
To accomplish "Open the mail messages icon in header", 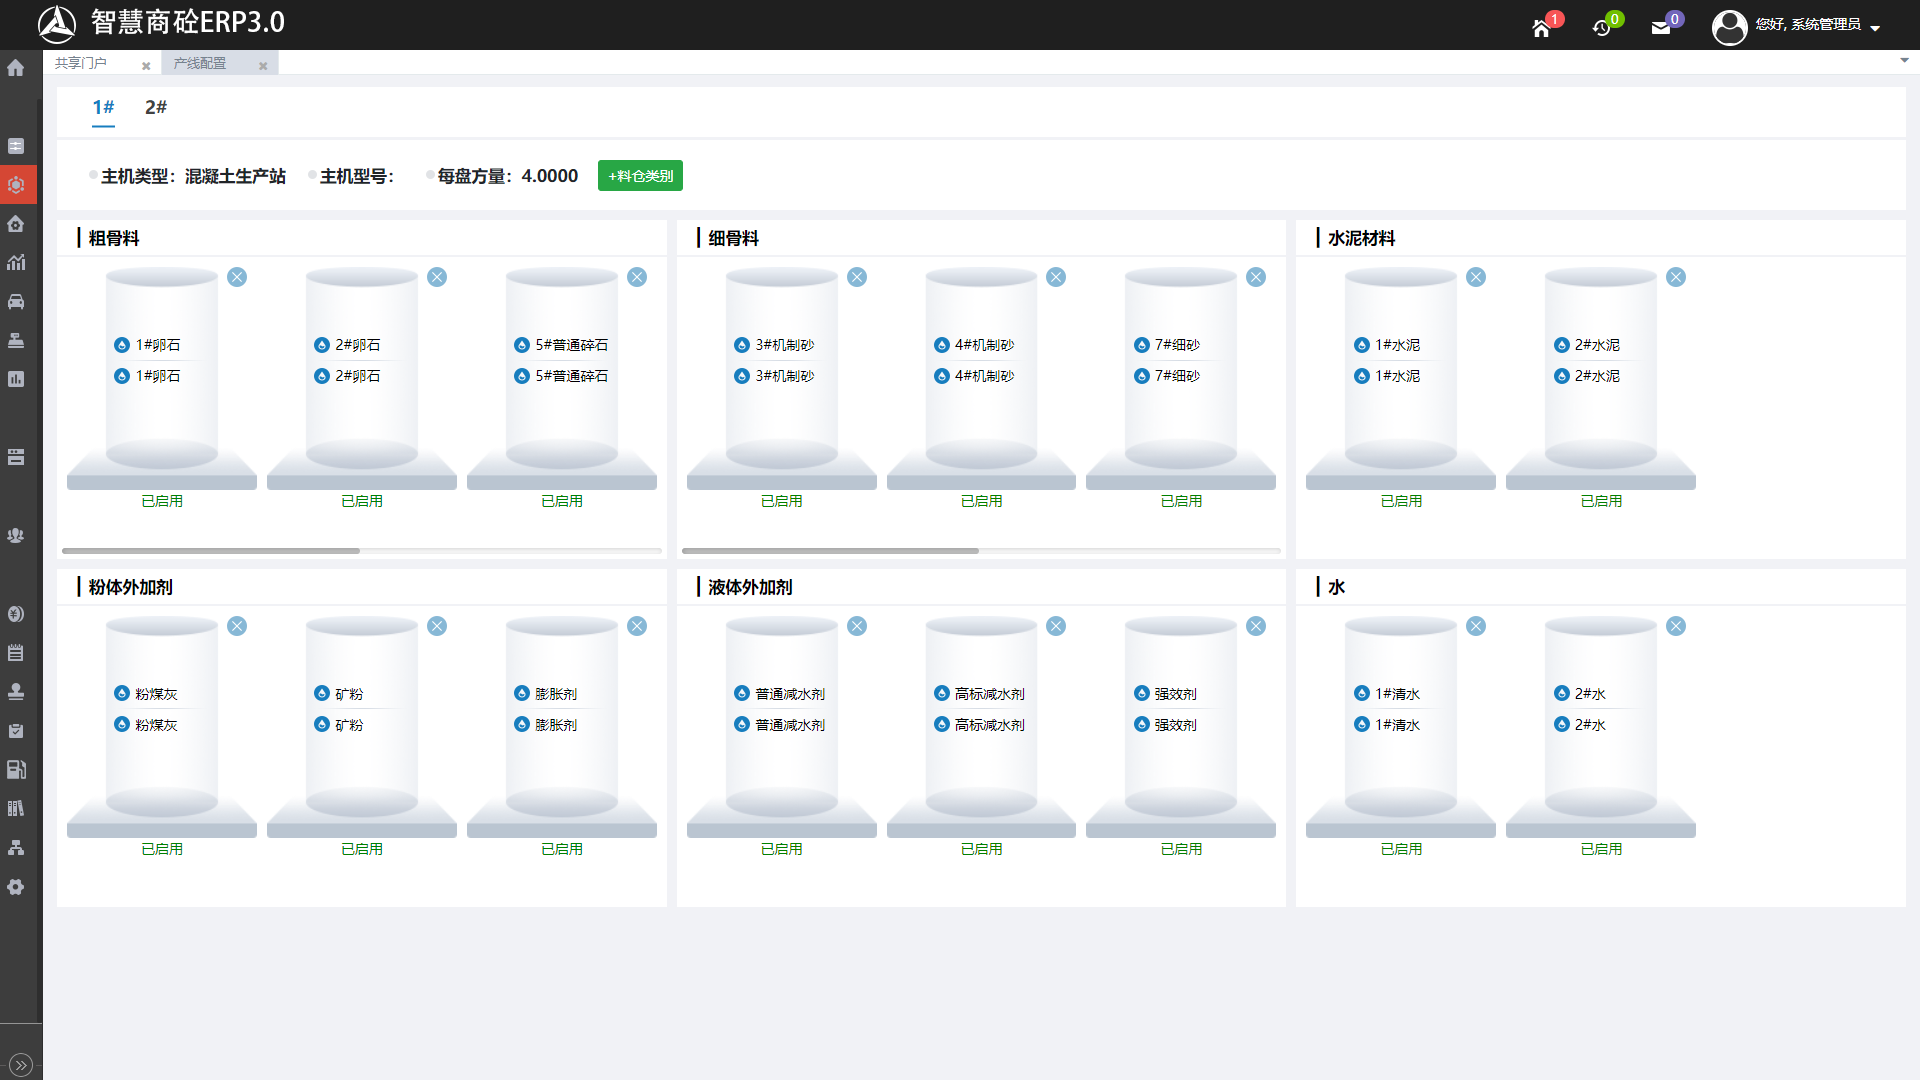I will 1661,27.
